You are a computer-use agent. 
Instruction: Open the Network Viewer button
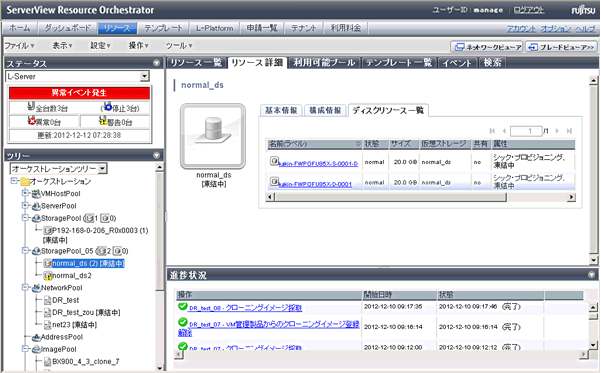click(x=486, y=47)
